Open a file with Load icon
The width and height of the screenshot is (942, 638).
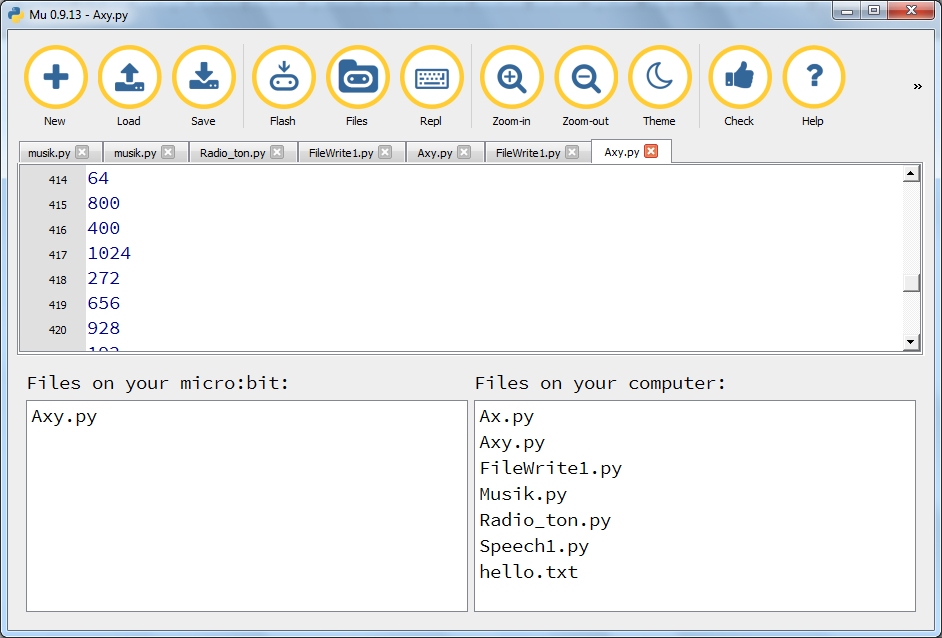pos(129,78)
